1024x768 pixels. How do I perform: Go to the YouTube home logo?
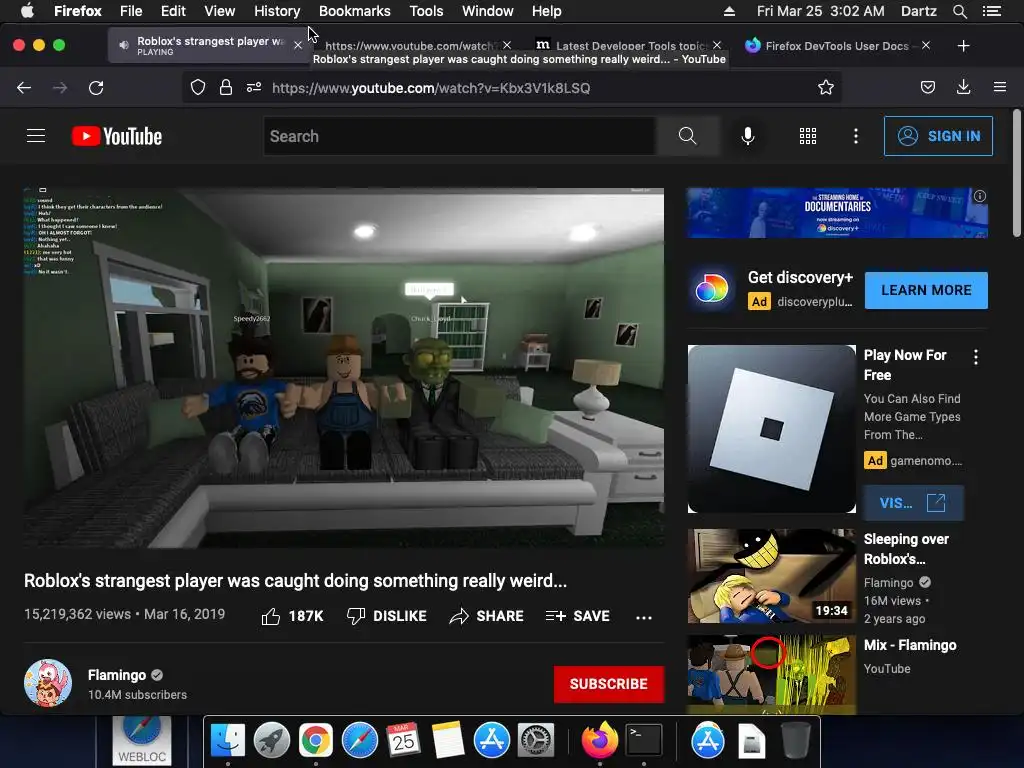tap(117, 136)
